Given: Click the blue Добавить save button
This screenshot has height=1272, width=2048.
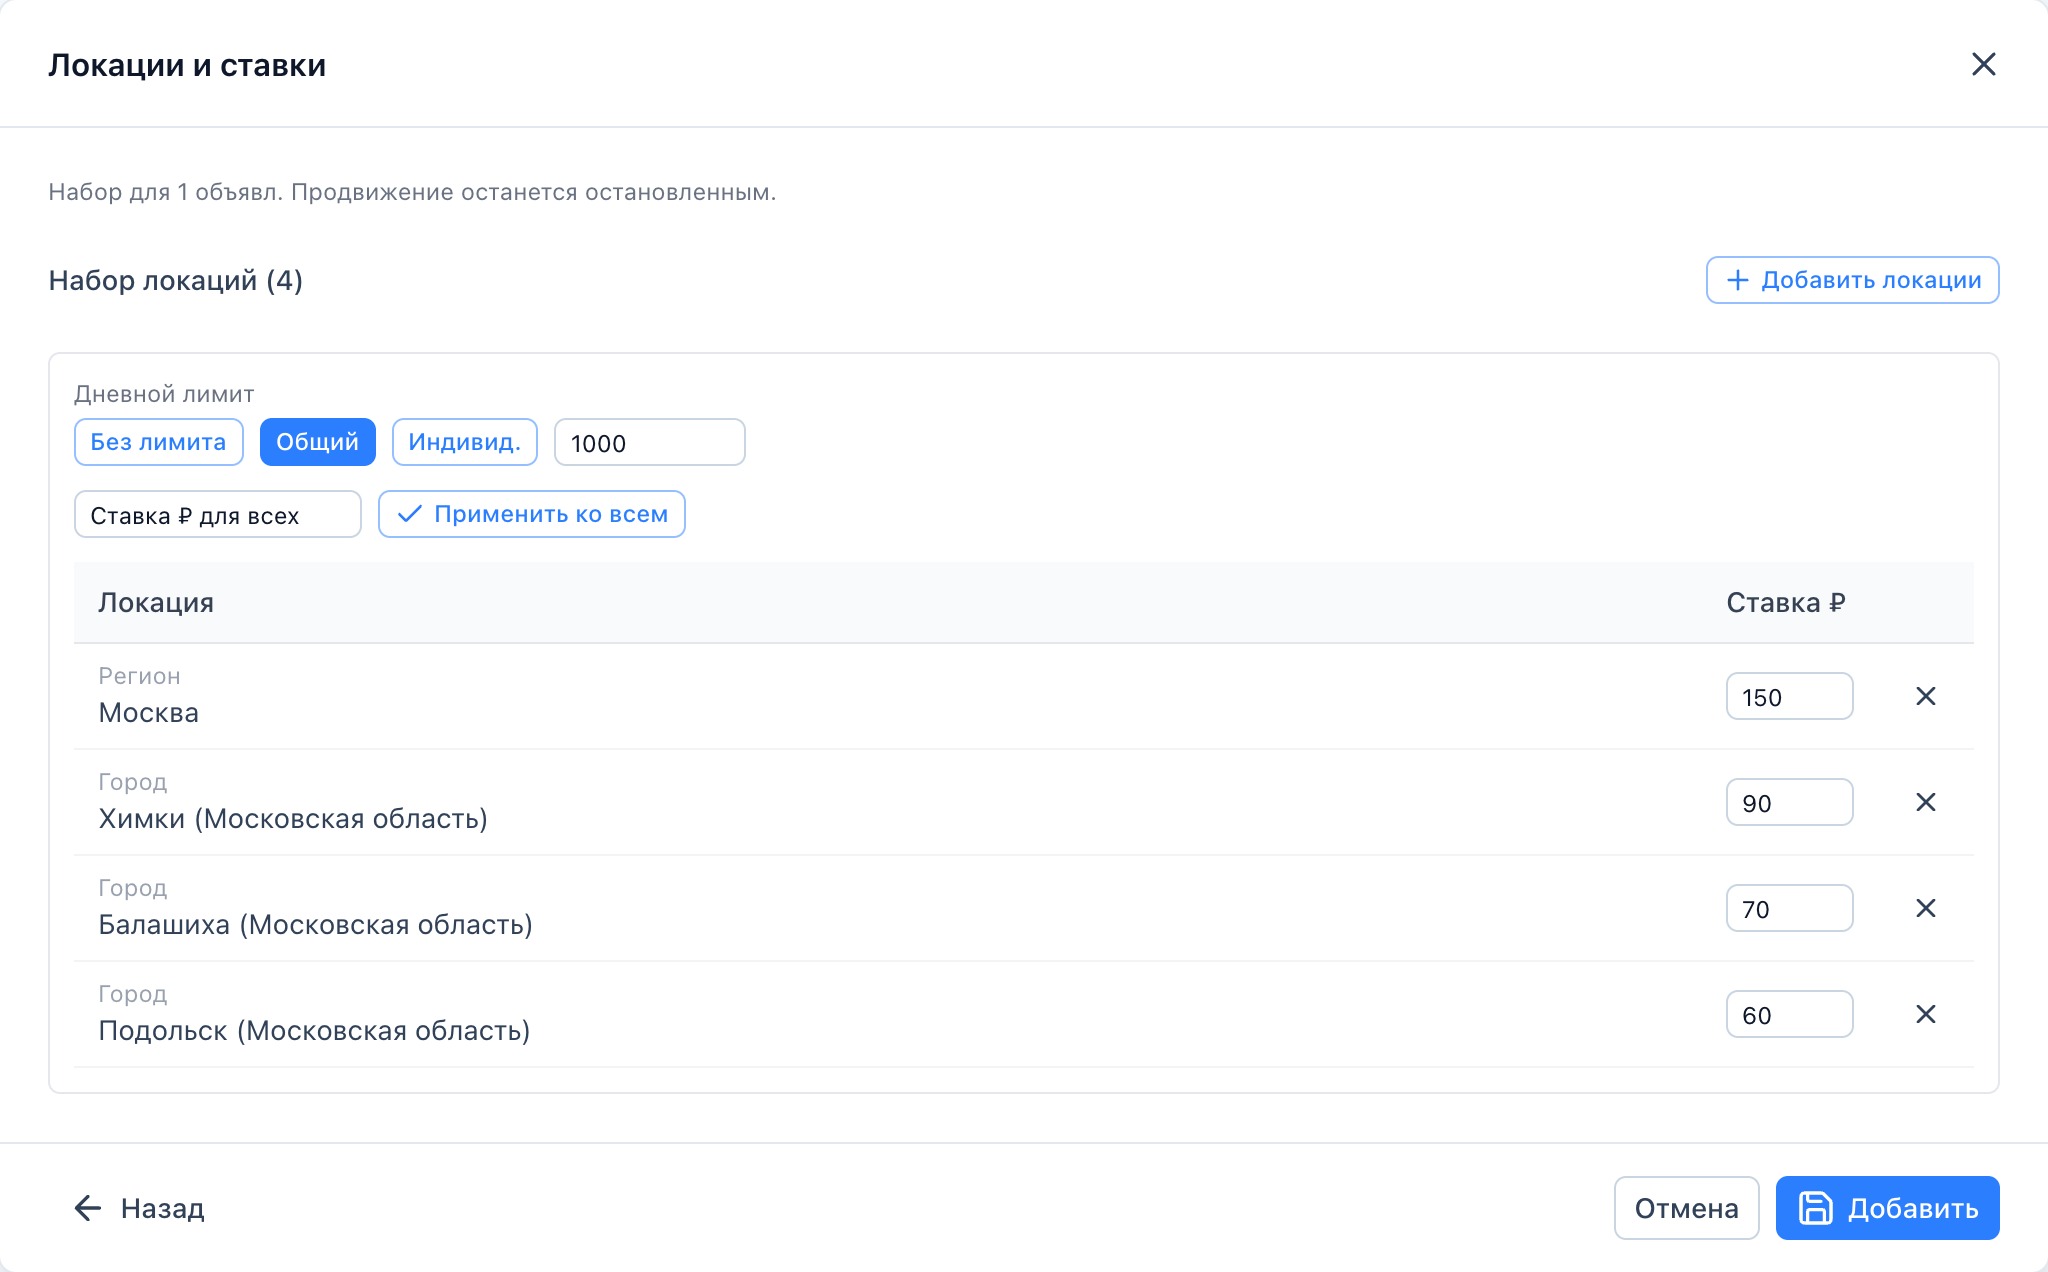Looking at the screenshot, I should coord(1887,1208).
